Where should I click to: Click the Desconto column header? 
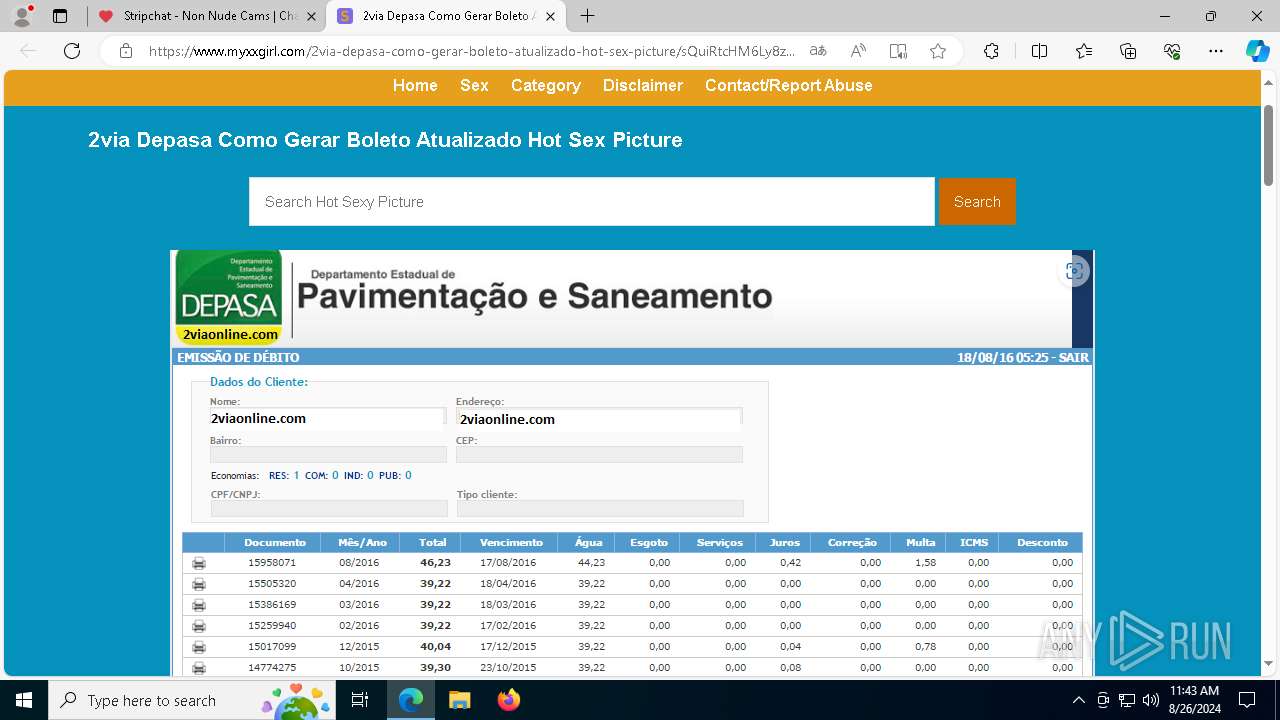(x=1042, y=542)
